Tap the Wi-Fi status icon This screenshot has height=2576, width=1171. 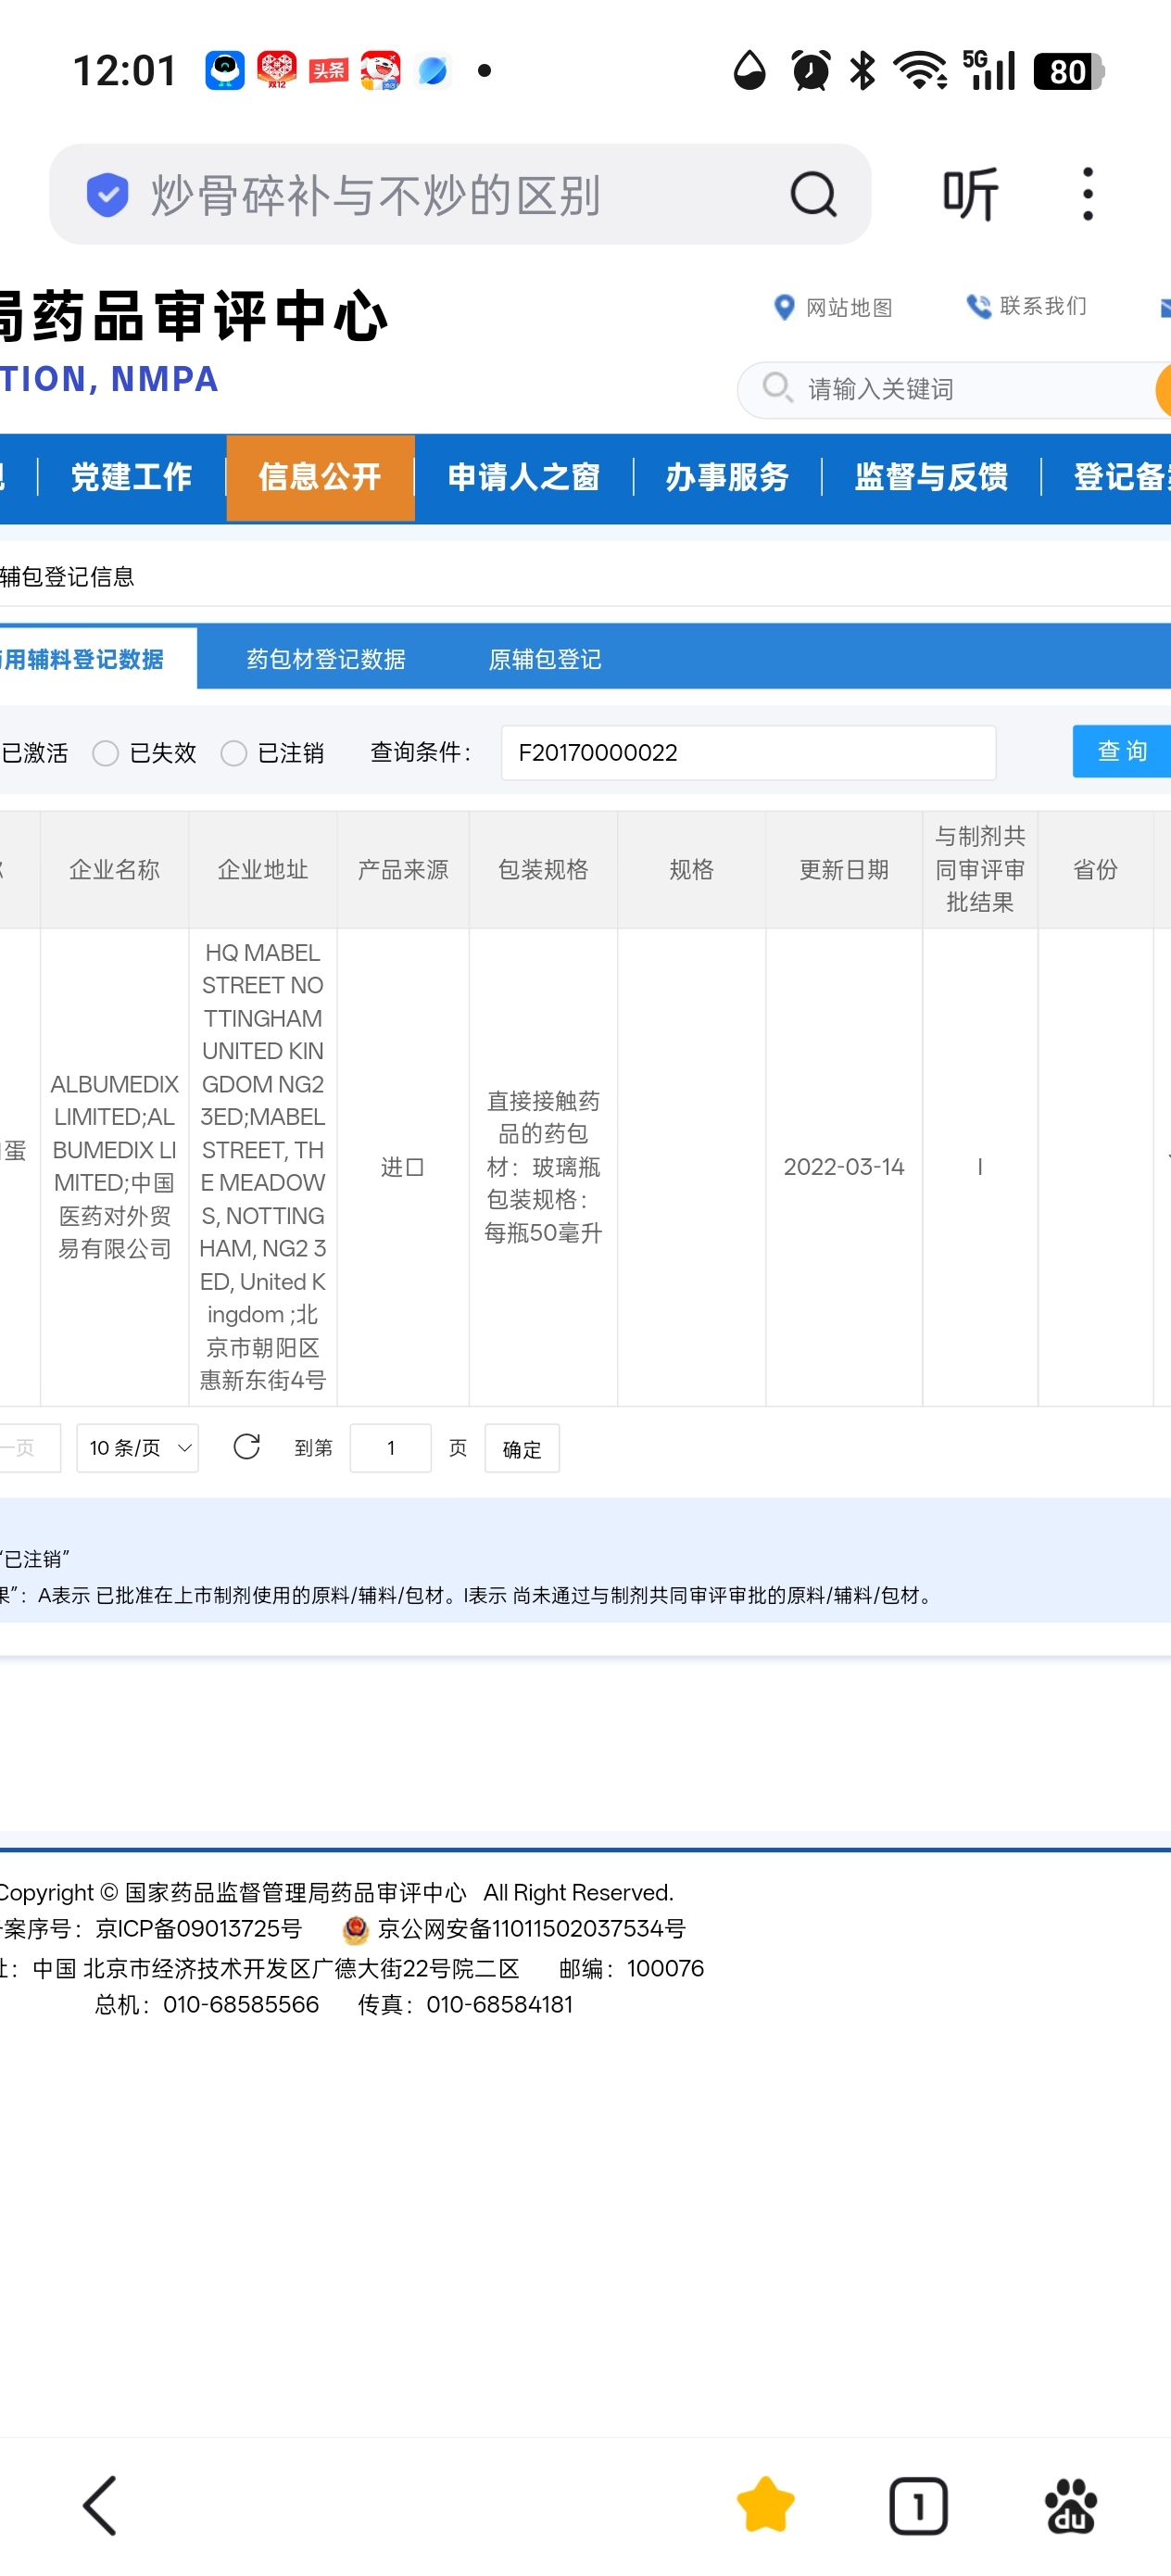click(x=920, y=71)
